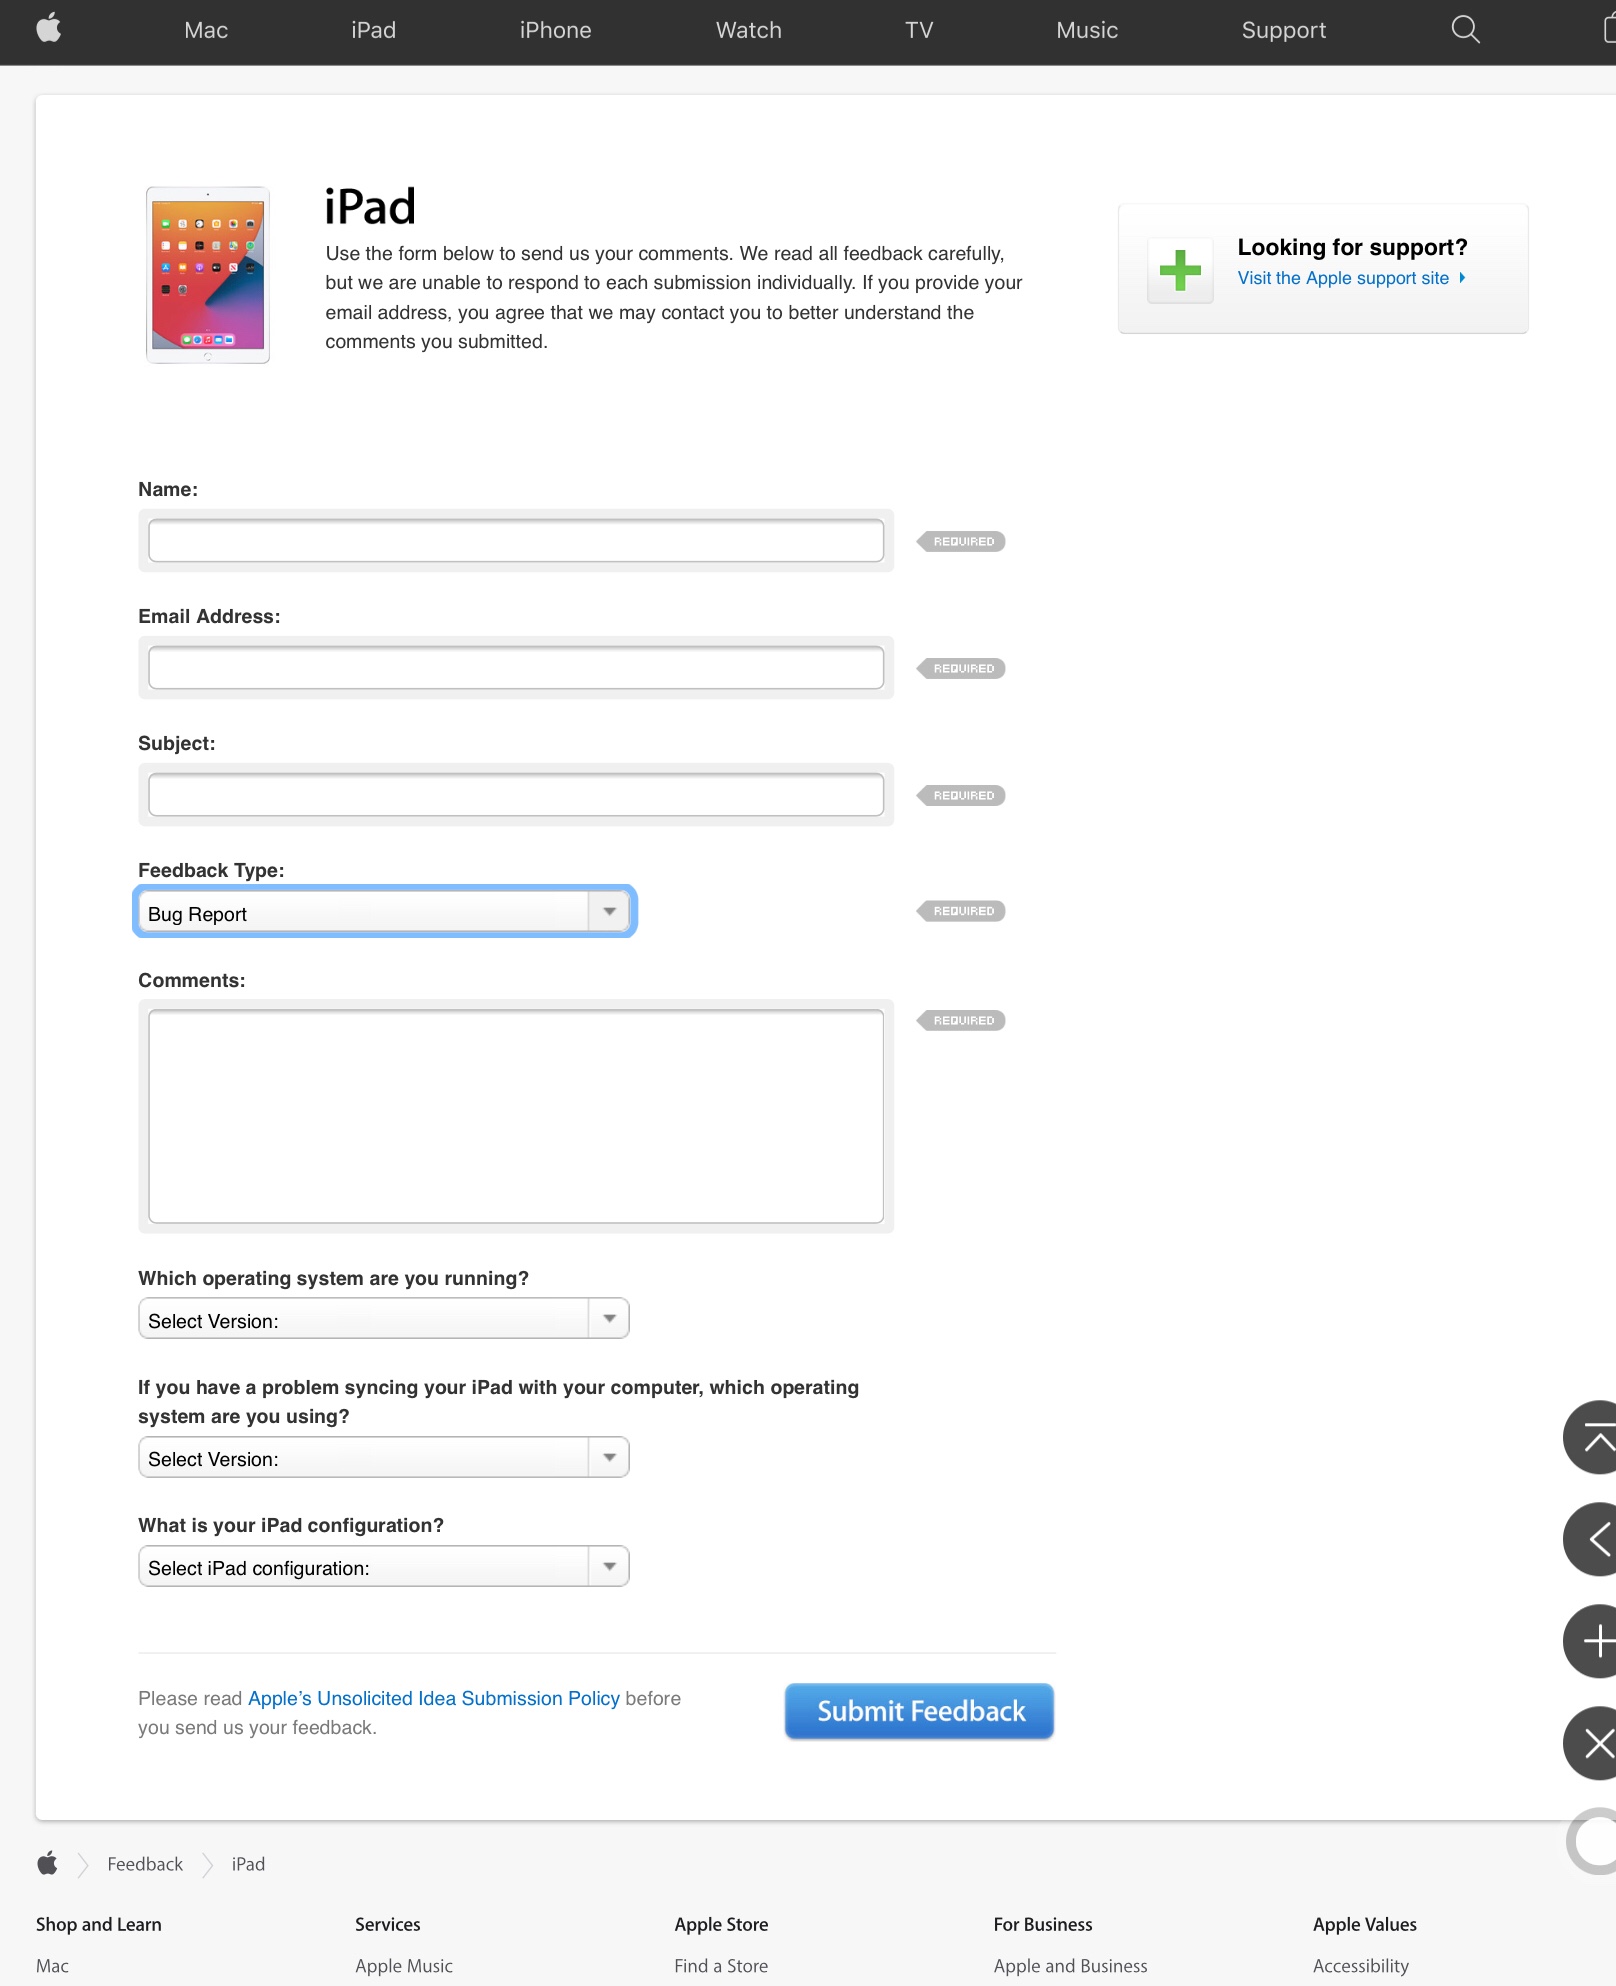Click the Submit Feedback button
1616x1986 pixels.
point(919,1711)
